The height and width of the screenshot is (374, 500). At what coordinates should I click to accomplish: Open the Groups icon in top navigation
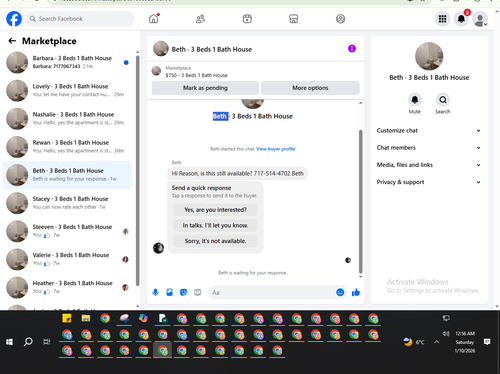coord(340,19)
